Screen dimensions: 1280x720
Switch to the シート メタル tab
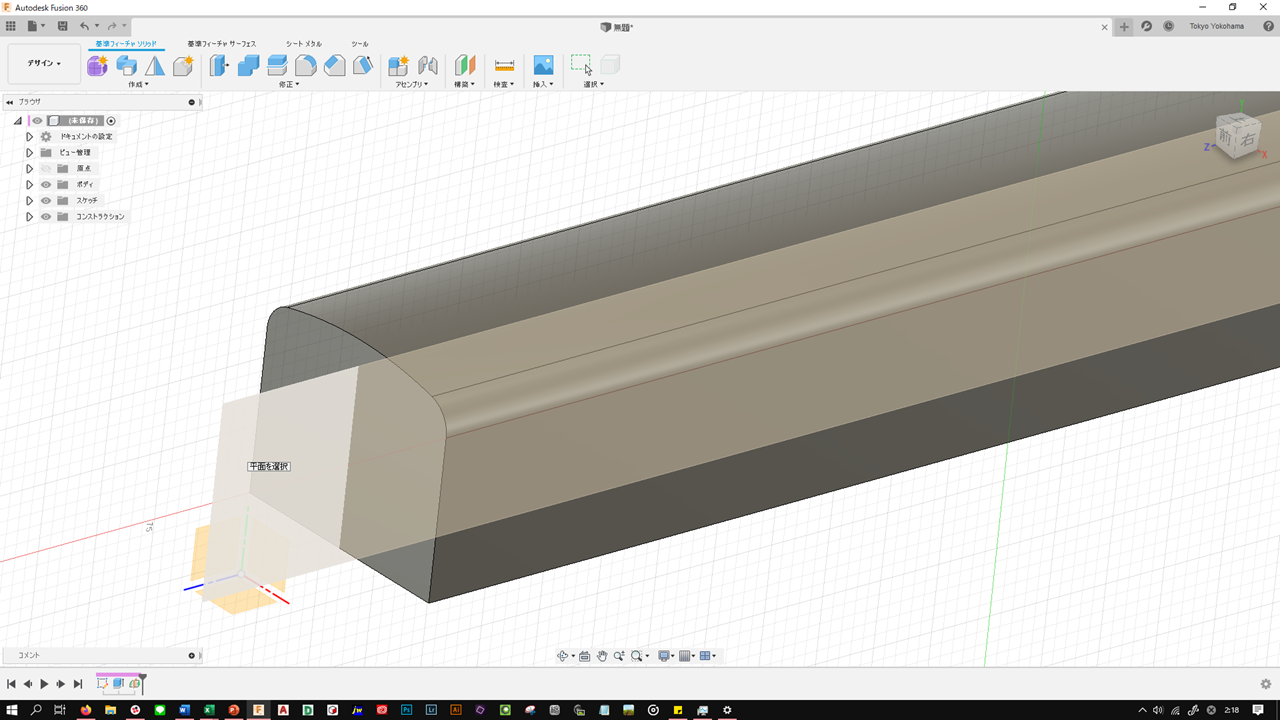(x=303, y=44)
